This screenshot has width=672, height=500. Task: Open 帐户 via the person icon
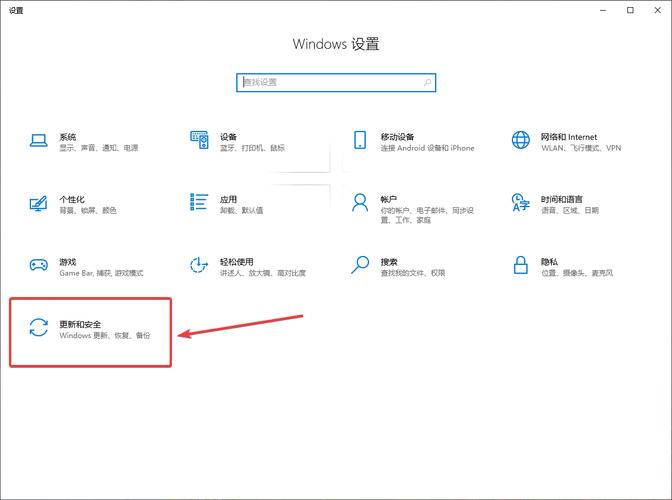(360, 204)
